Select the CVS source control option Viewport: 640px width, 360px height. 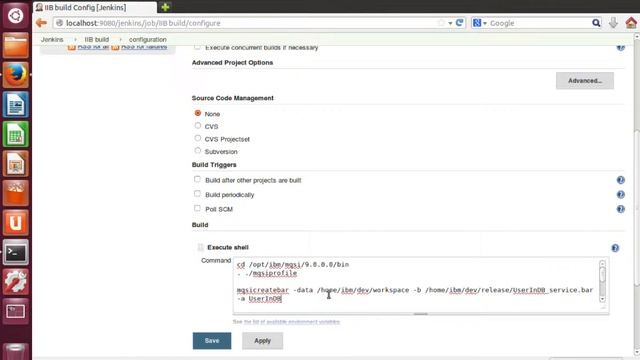[198, 126]
